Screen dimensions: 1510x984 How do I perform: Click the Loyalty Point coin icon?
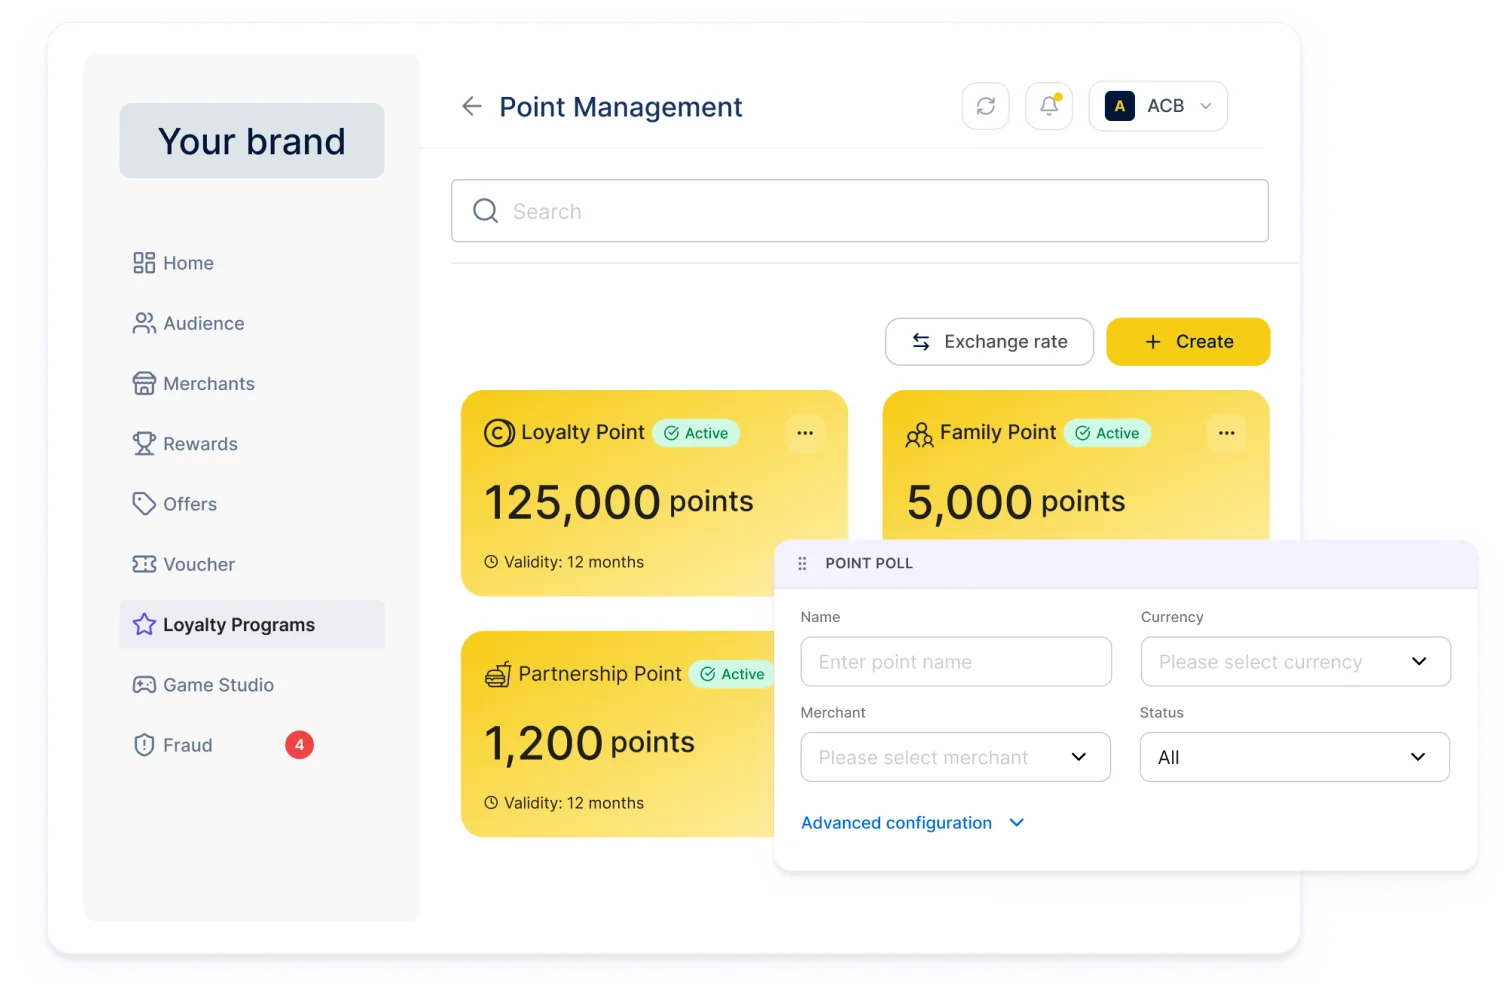pos(499,433)
